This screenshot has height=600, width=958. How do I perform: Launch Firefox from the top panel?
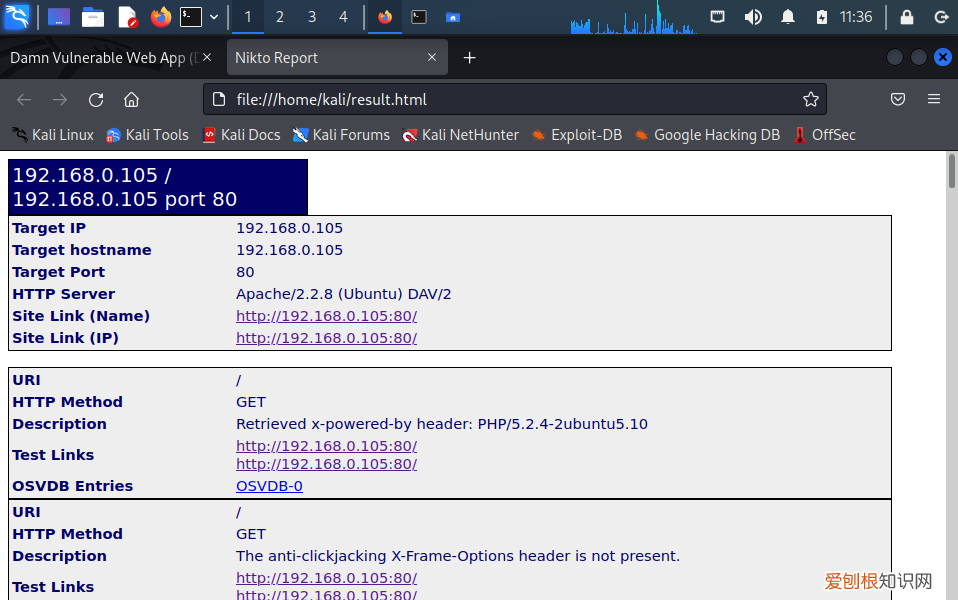(x=160, y=17)
